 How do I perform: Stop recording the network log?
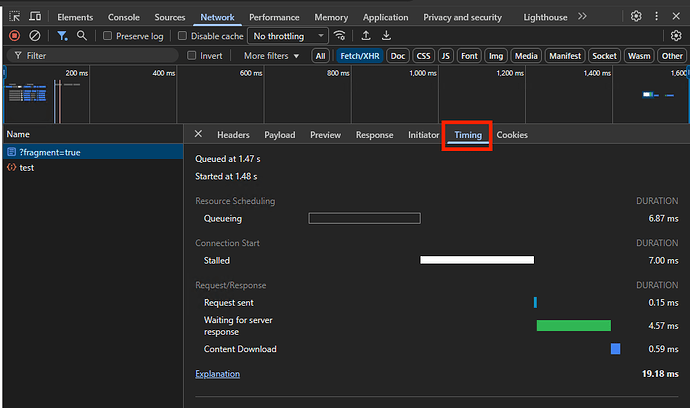(x=14, y=36)
